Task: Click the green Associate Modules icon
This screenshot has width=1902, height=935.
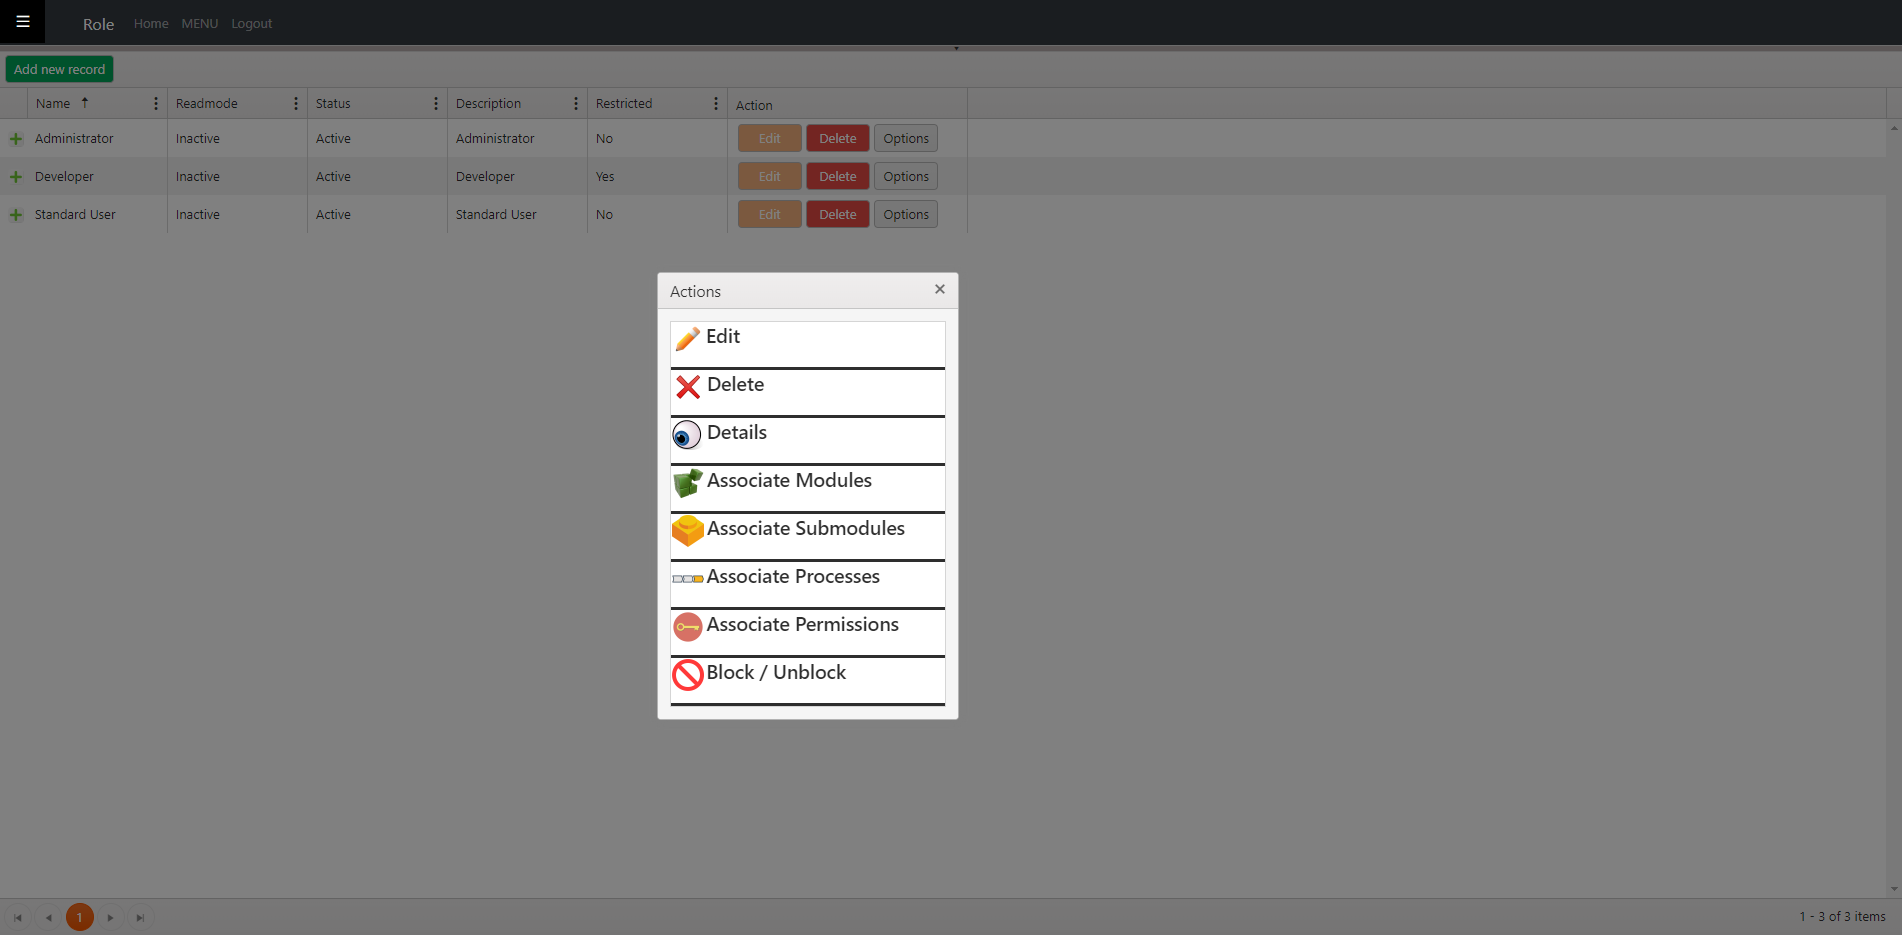Action: coord(688,483)
